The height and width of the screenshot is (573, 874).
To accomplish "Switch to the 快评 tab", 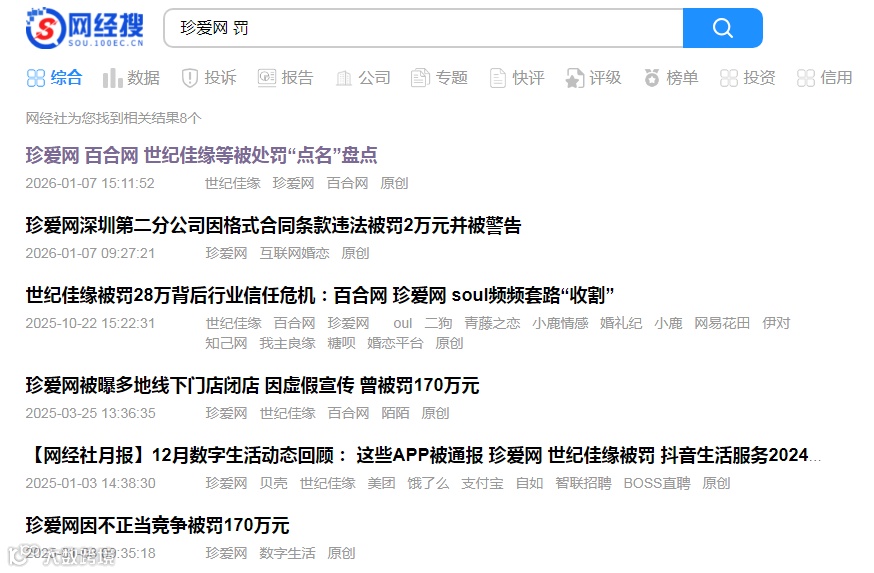I will click(x=517, y=77).
